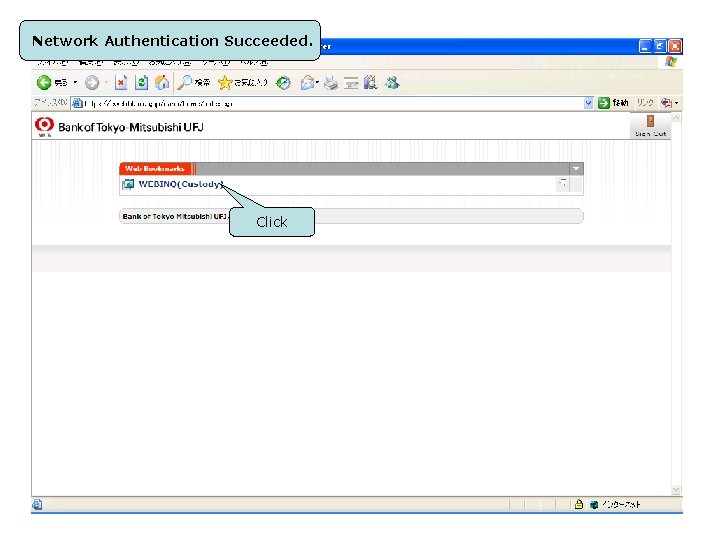The height and width of the screenshot is (540, 720).
Task: Open the Research book toolbar icon
Action: tap(371, 83)
